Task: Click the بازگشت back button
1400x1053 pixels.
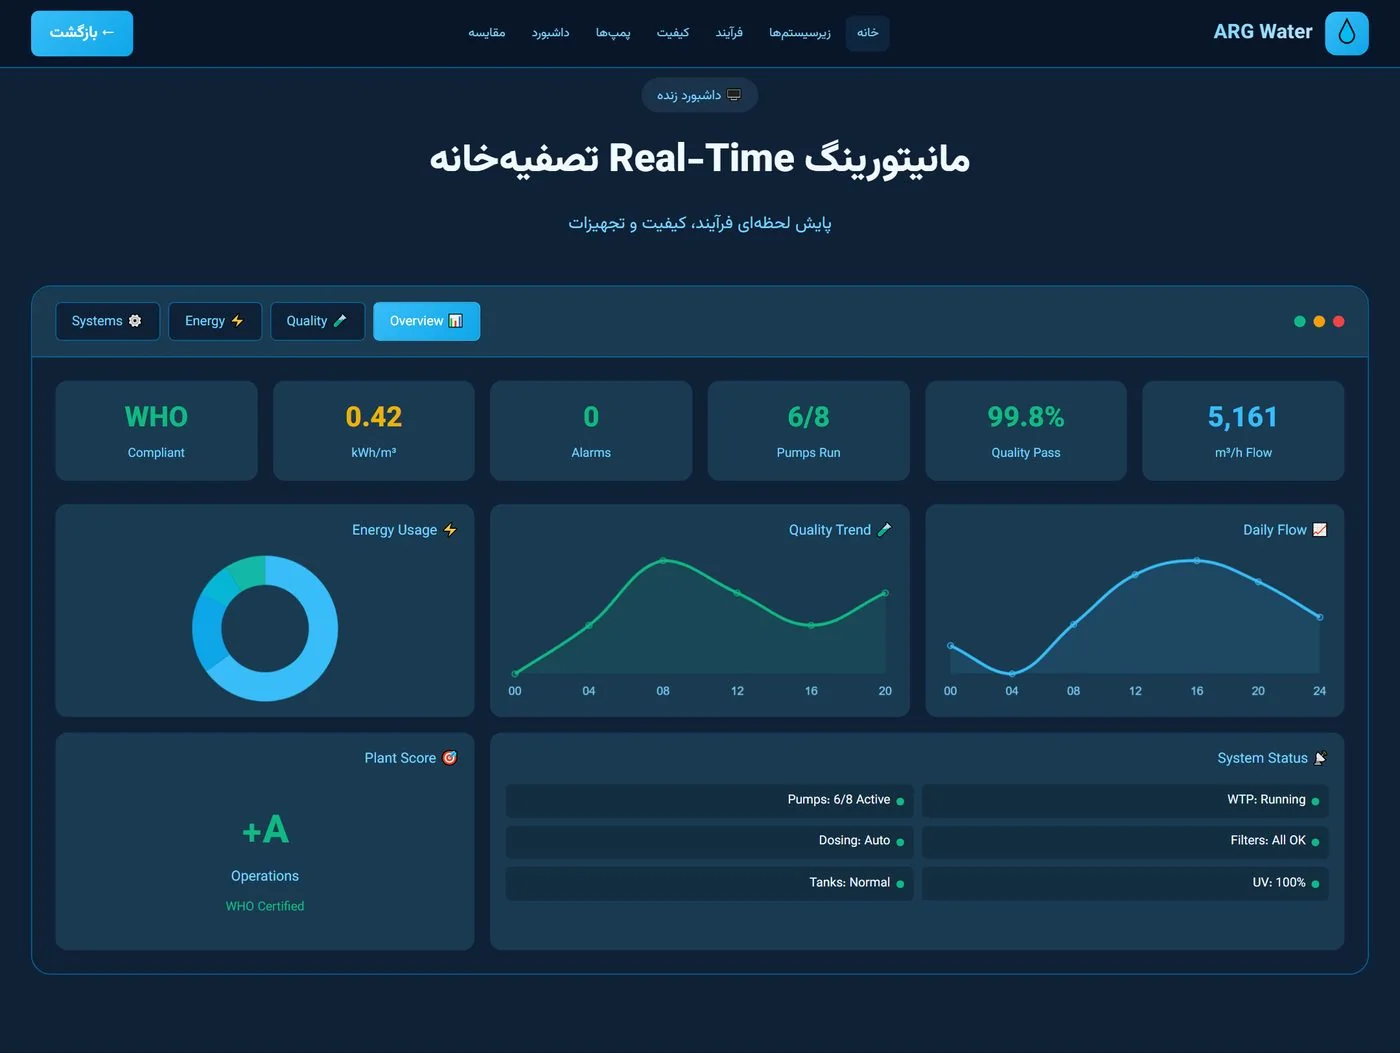Action: 82,33
